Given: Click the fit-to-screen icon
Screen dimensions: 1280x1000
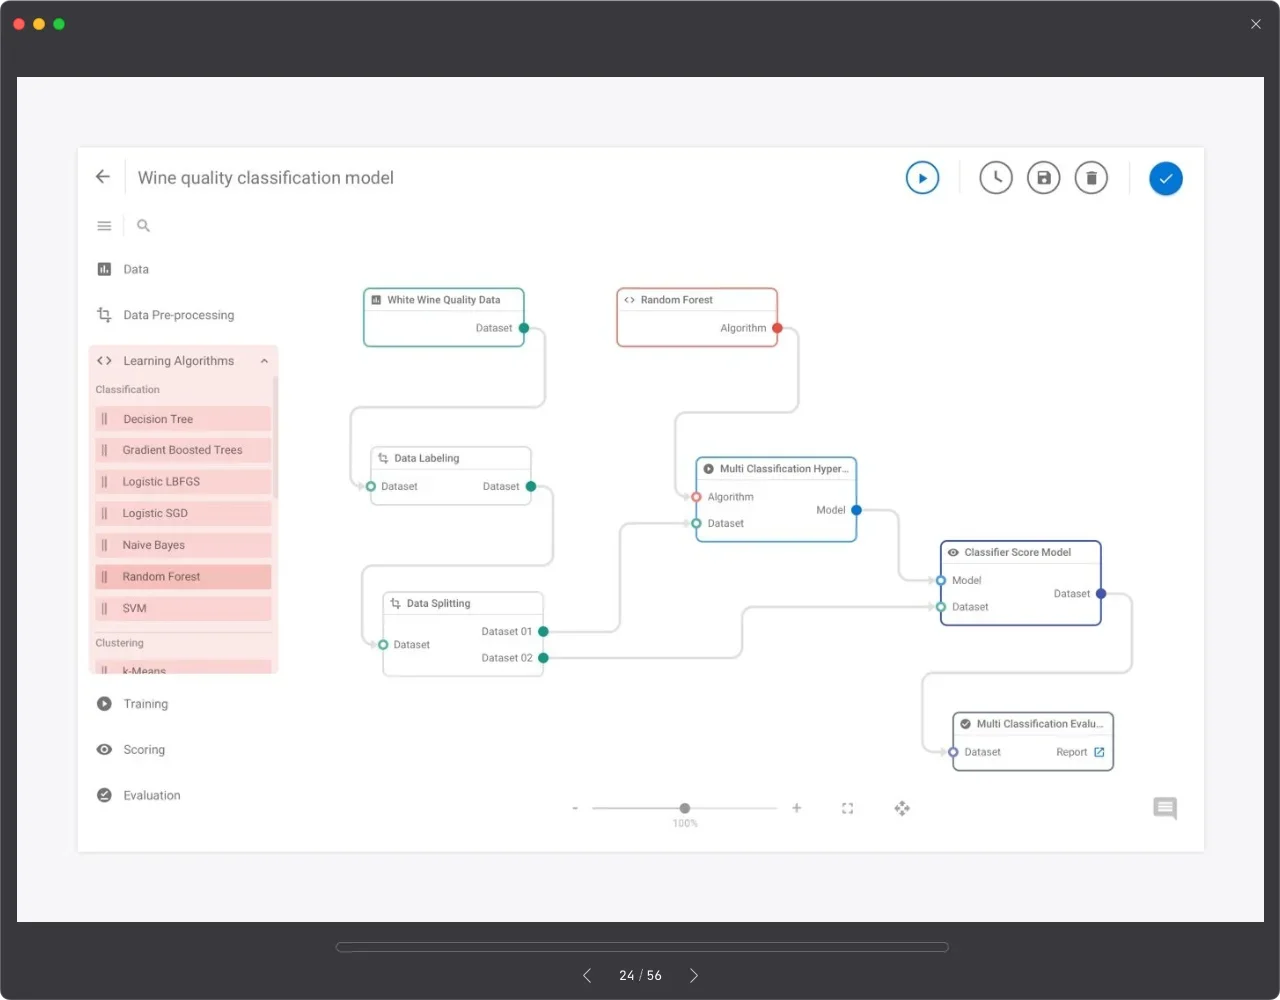Looking at the screenshot, I should coord(847,808).
